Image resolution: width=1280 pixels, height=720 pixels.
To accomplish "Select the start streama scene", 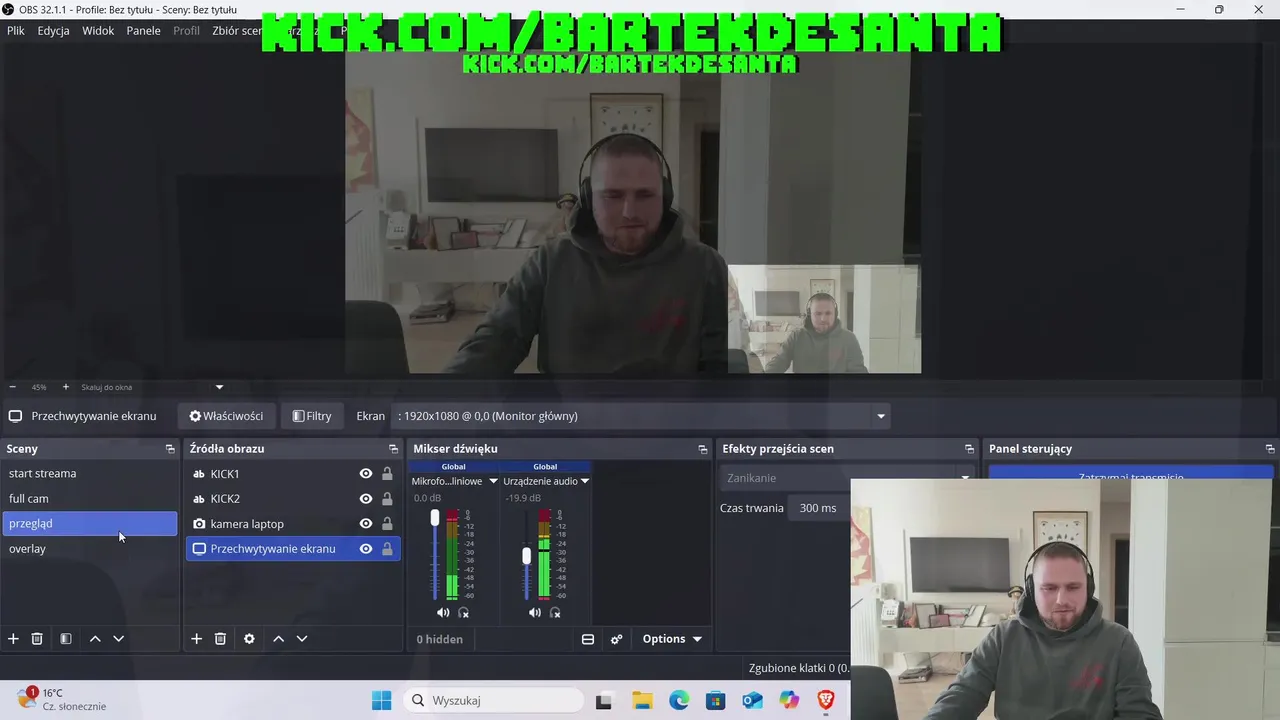I will click(89, 474).
